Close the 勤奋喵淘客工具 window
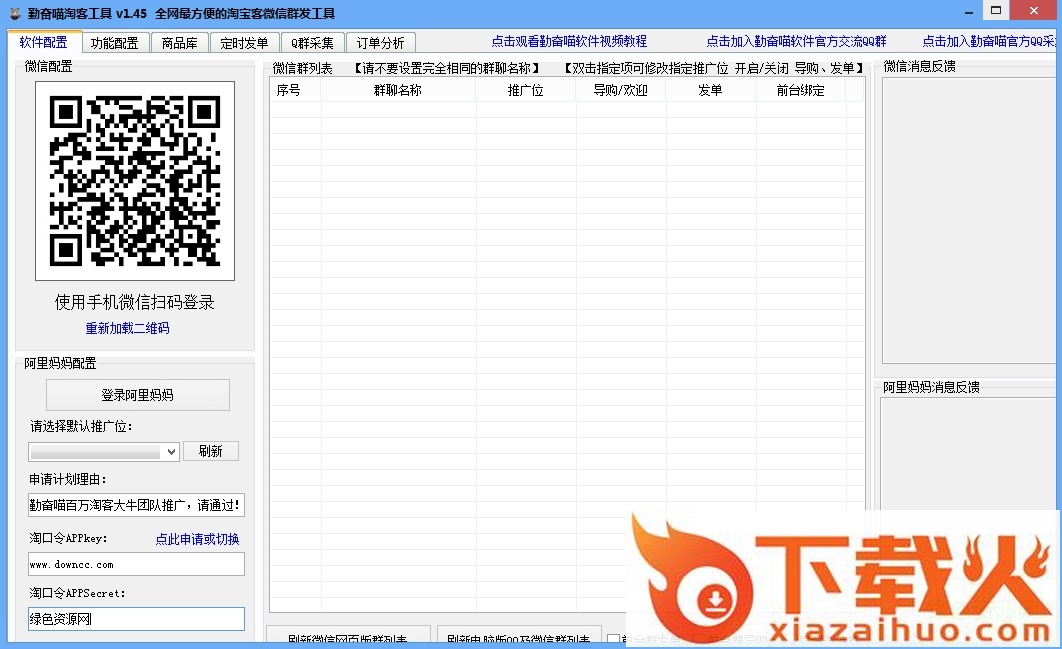 pyautogui.click(x=1034, y=11)
